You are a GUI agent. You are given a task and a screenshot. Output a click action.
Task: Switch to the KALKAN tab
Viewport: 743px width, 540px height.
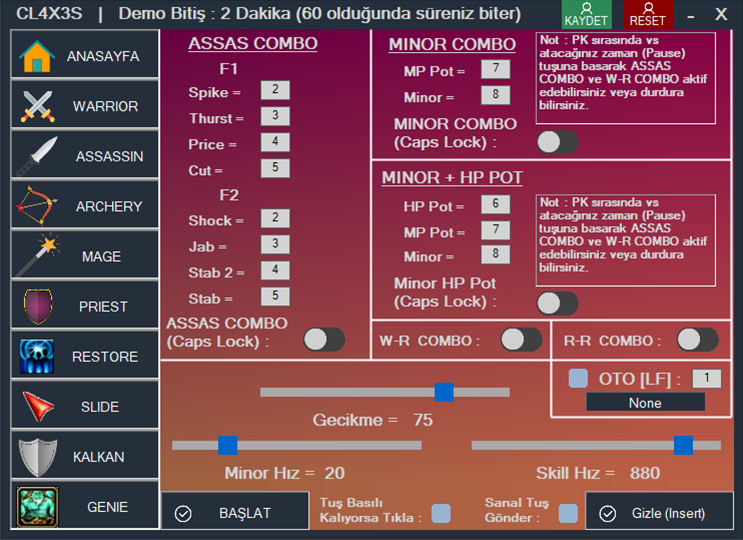(x=85, y=456)
